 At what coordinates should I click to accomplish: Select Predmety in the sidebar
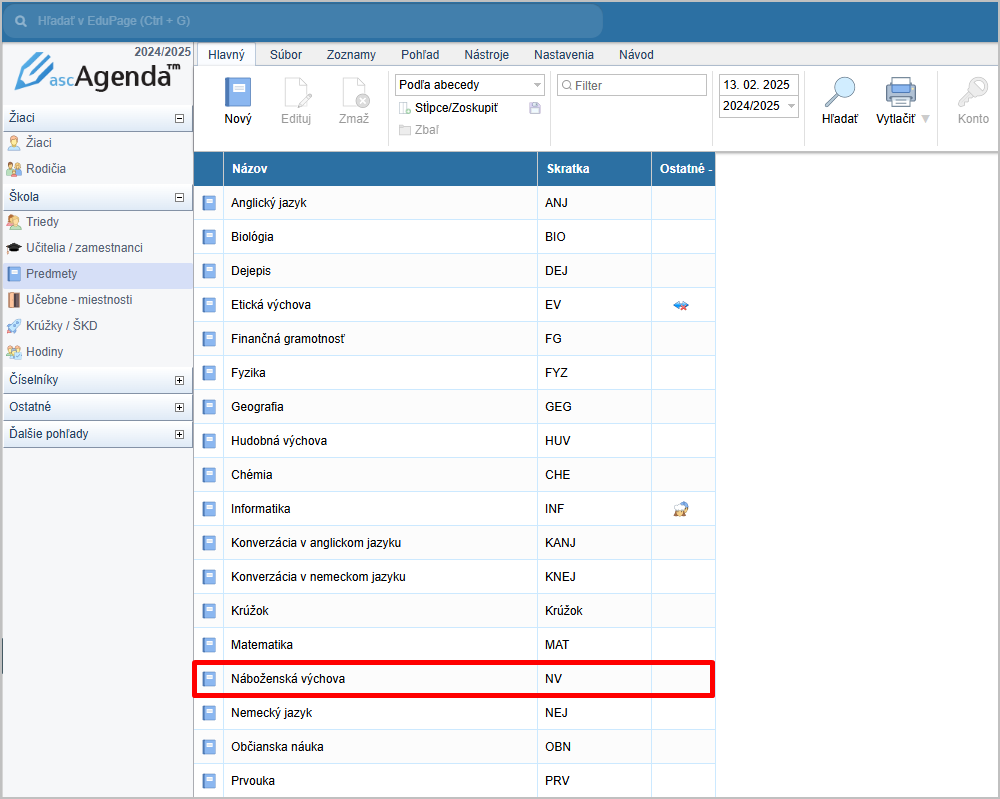pyautogui.click(x=97, y=274)
